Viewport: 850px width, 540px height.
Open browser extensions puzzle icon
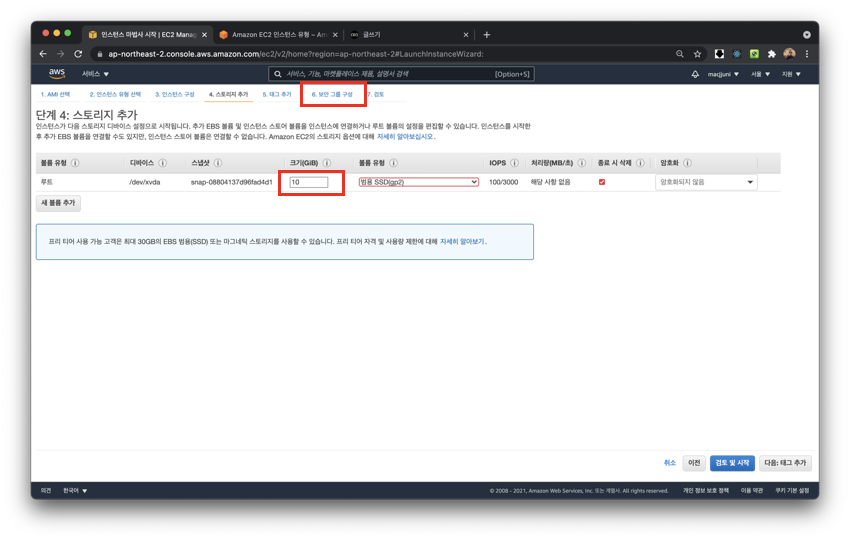[771, 54]
